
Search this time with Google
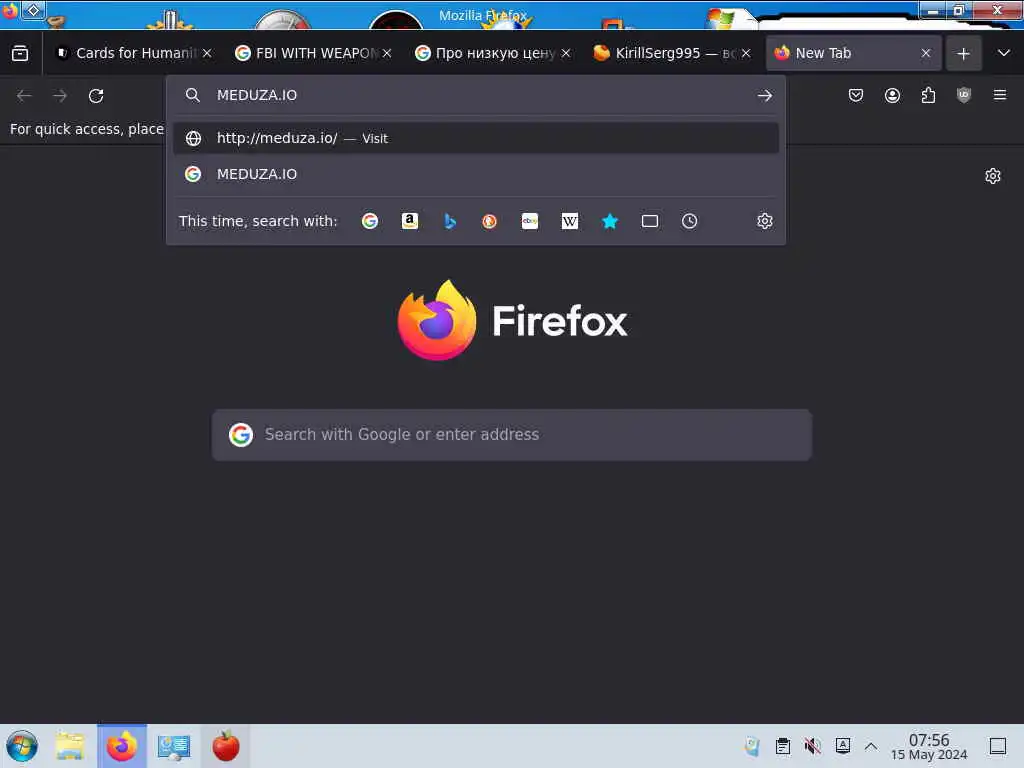point(370,221)
